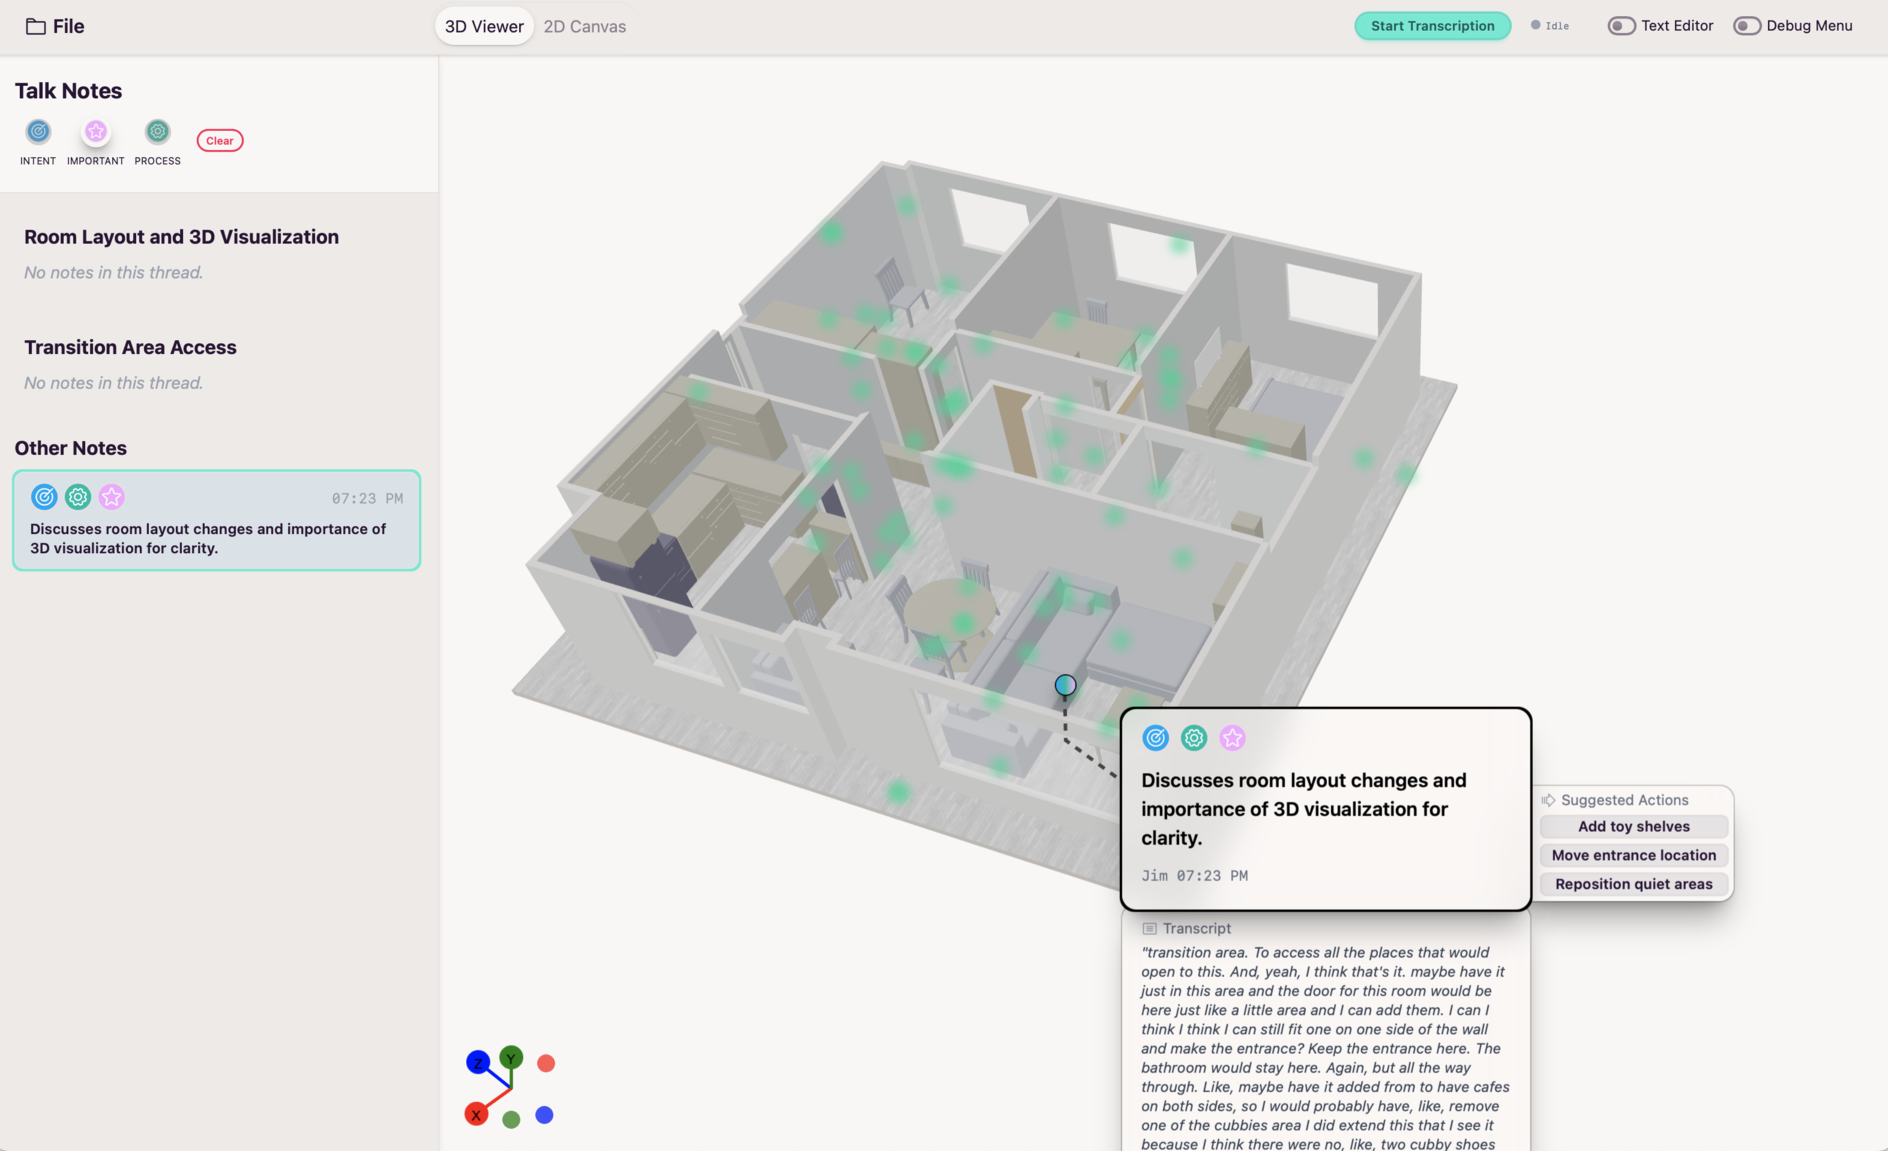Image resolution: width=1888 pixels, height=1151 pixels.
Task: Open the 07:23 PM note card
Action: [216, 521]
